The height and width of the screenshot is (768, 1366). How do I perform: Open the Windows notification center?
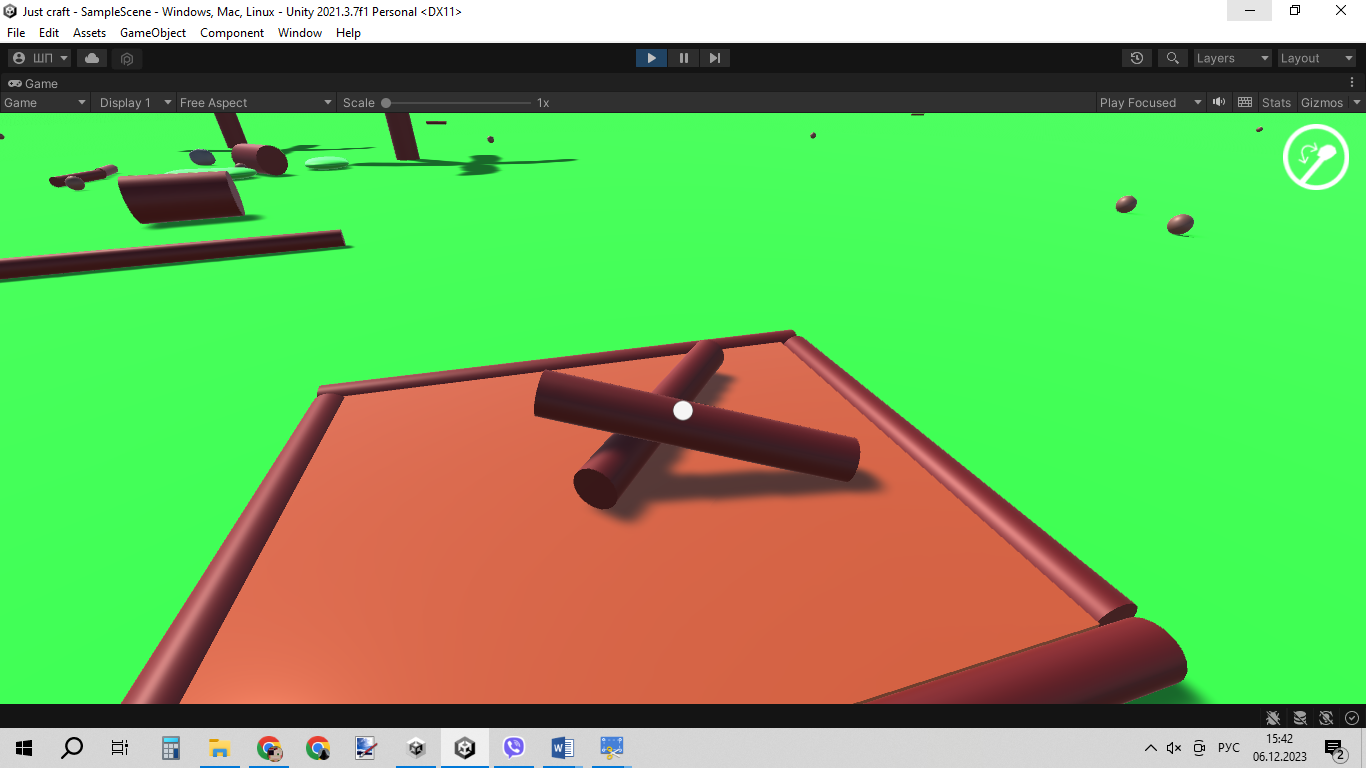coord(1334,748)
